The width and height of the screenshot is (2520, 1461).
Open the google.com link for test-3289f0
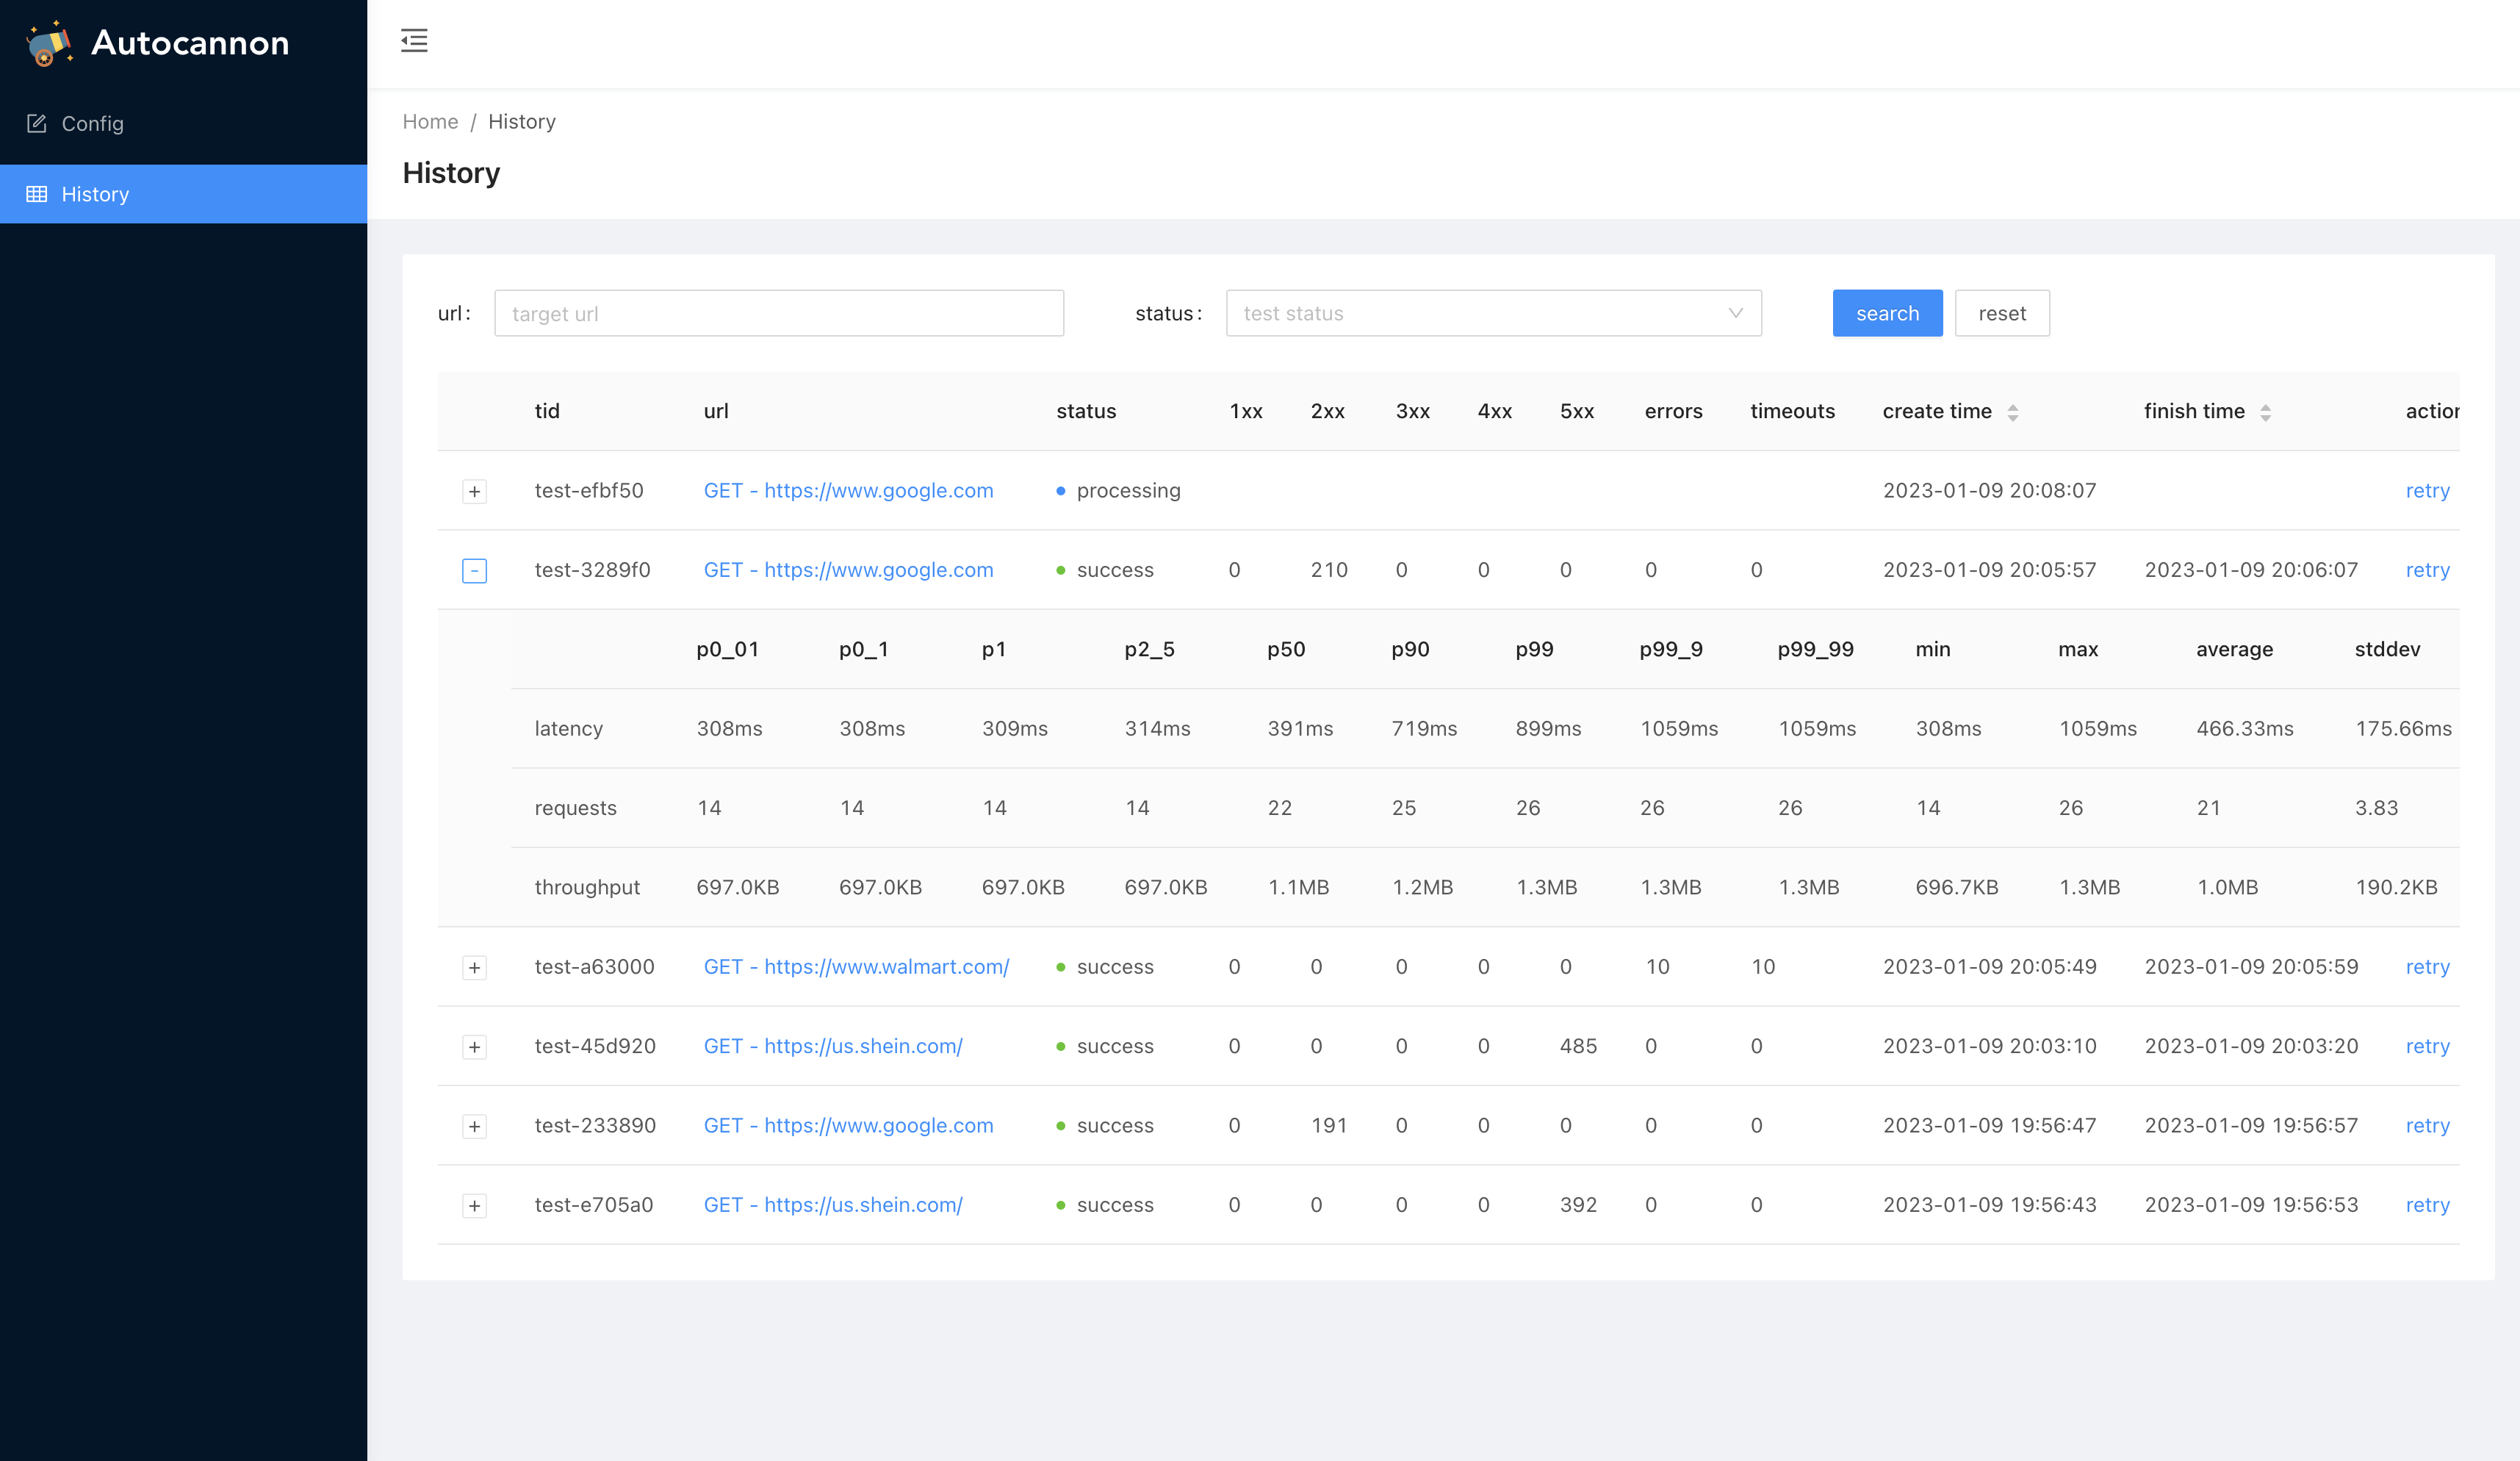[848, 569]
